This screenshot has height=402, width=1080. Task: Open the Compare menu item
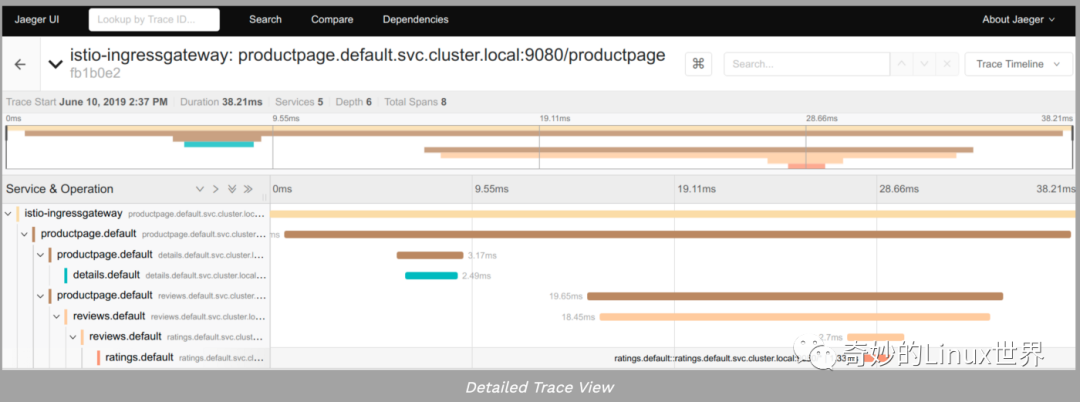(332, 20)
